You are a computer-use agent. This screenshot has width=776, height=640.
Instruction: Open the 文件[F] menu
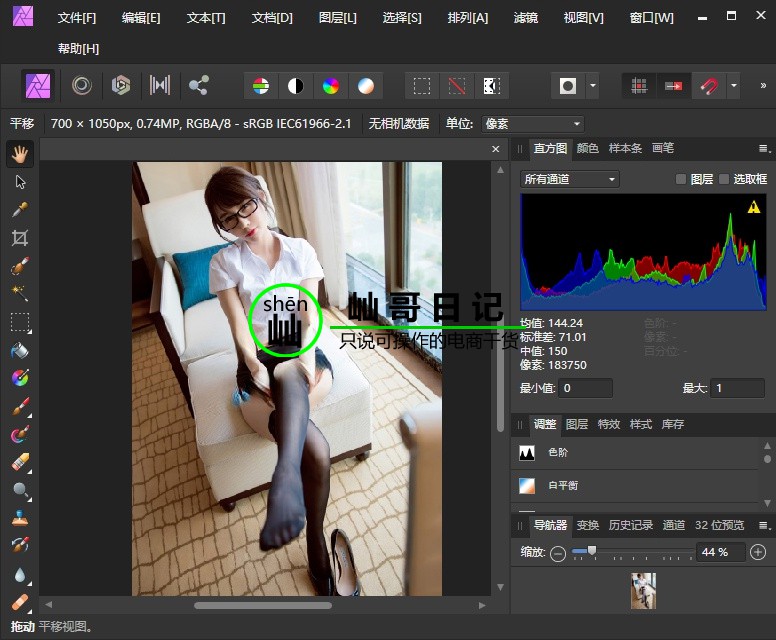[77, 18]
